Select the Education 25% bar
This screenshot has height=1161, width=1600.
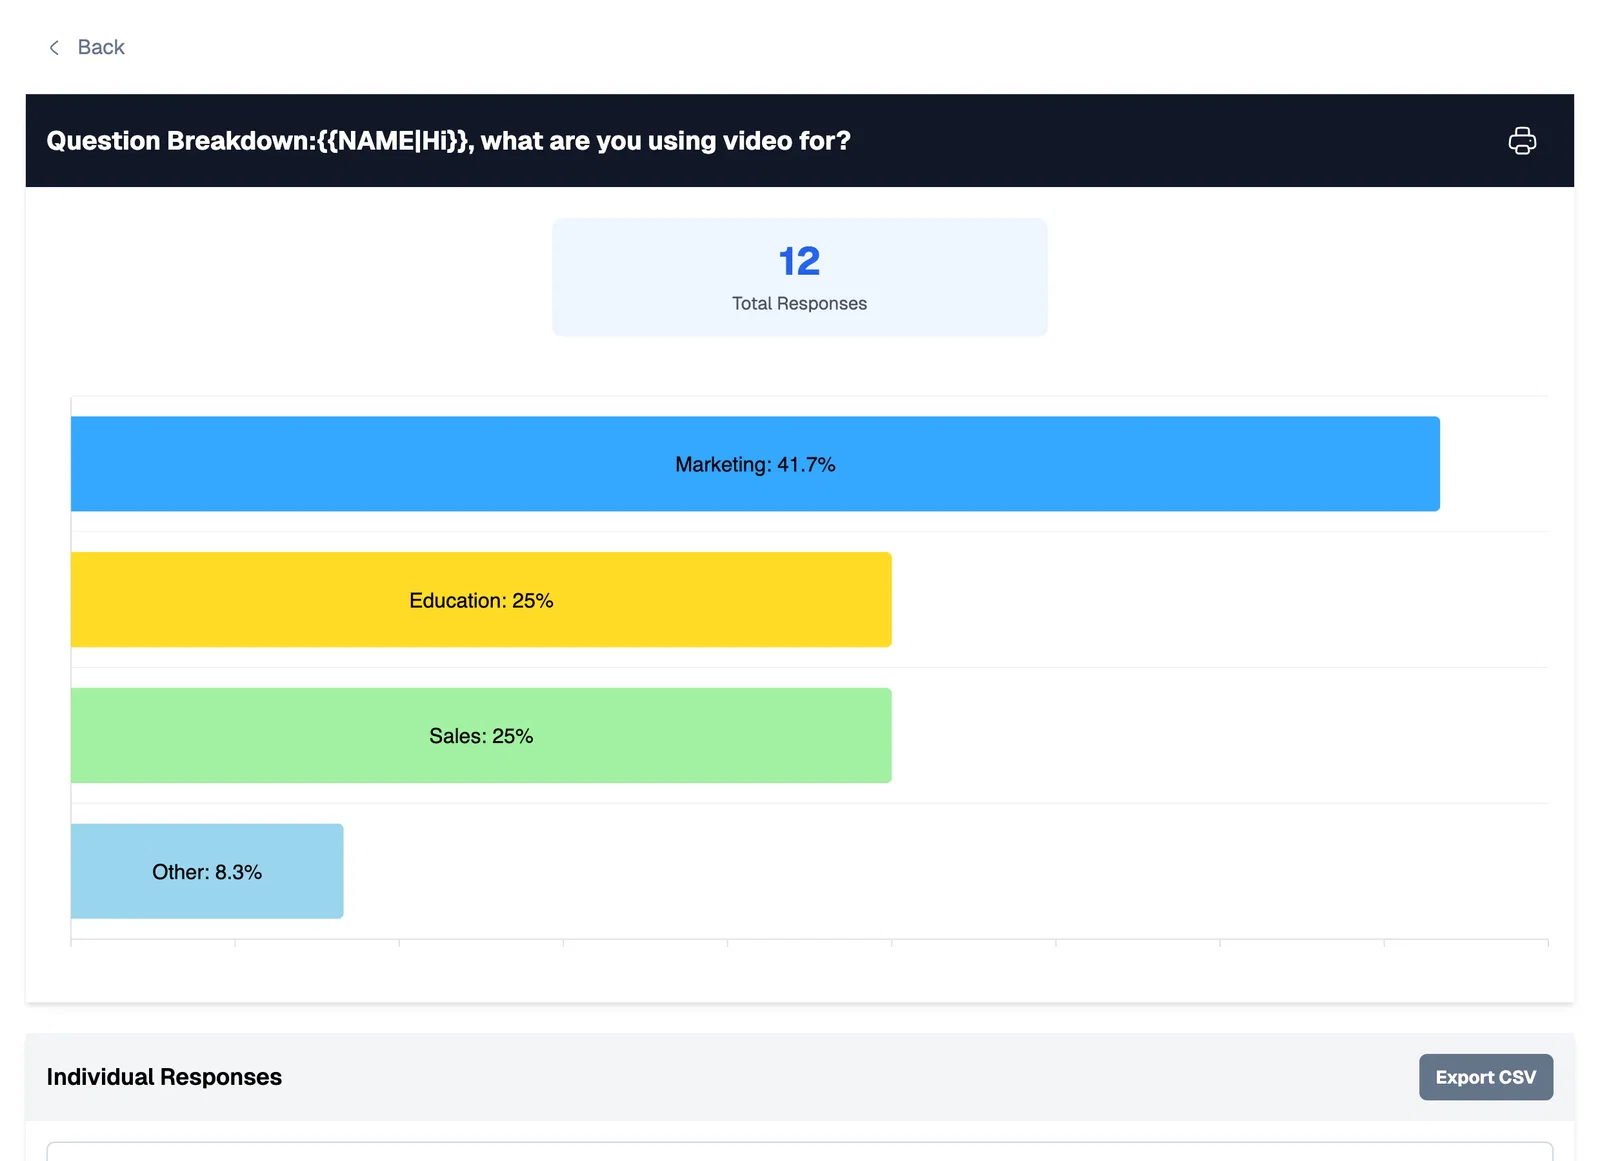tap(481, 600)
